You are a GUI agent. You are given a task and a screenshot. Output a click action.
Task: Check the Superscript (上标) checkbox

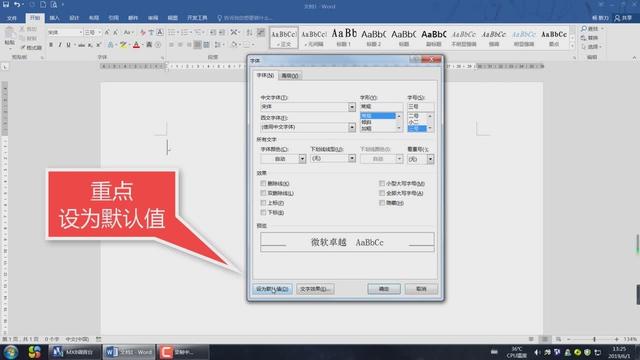point(263,203)
